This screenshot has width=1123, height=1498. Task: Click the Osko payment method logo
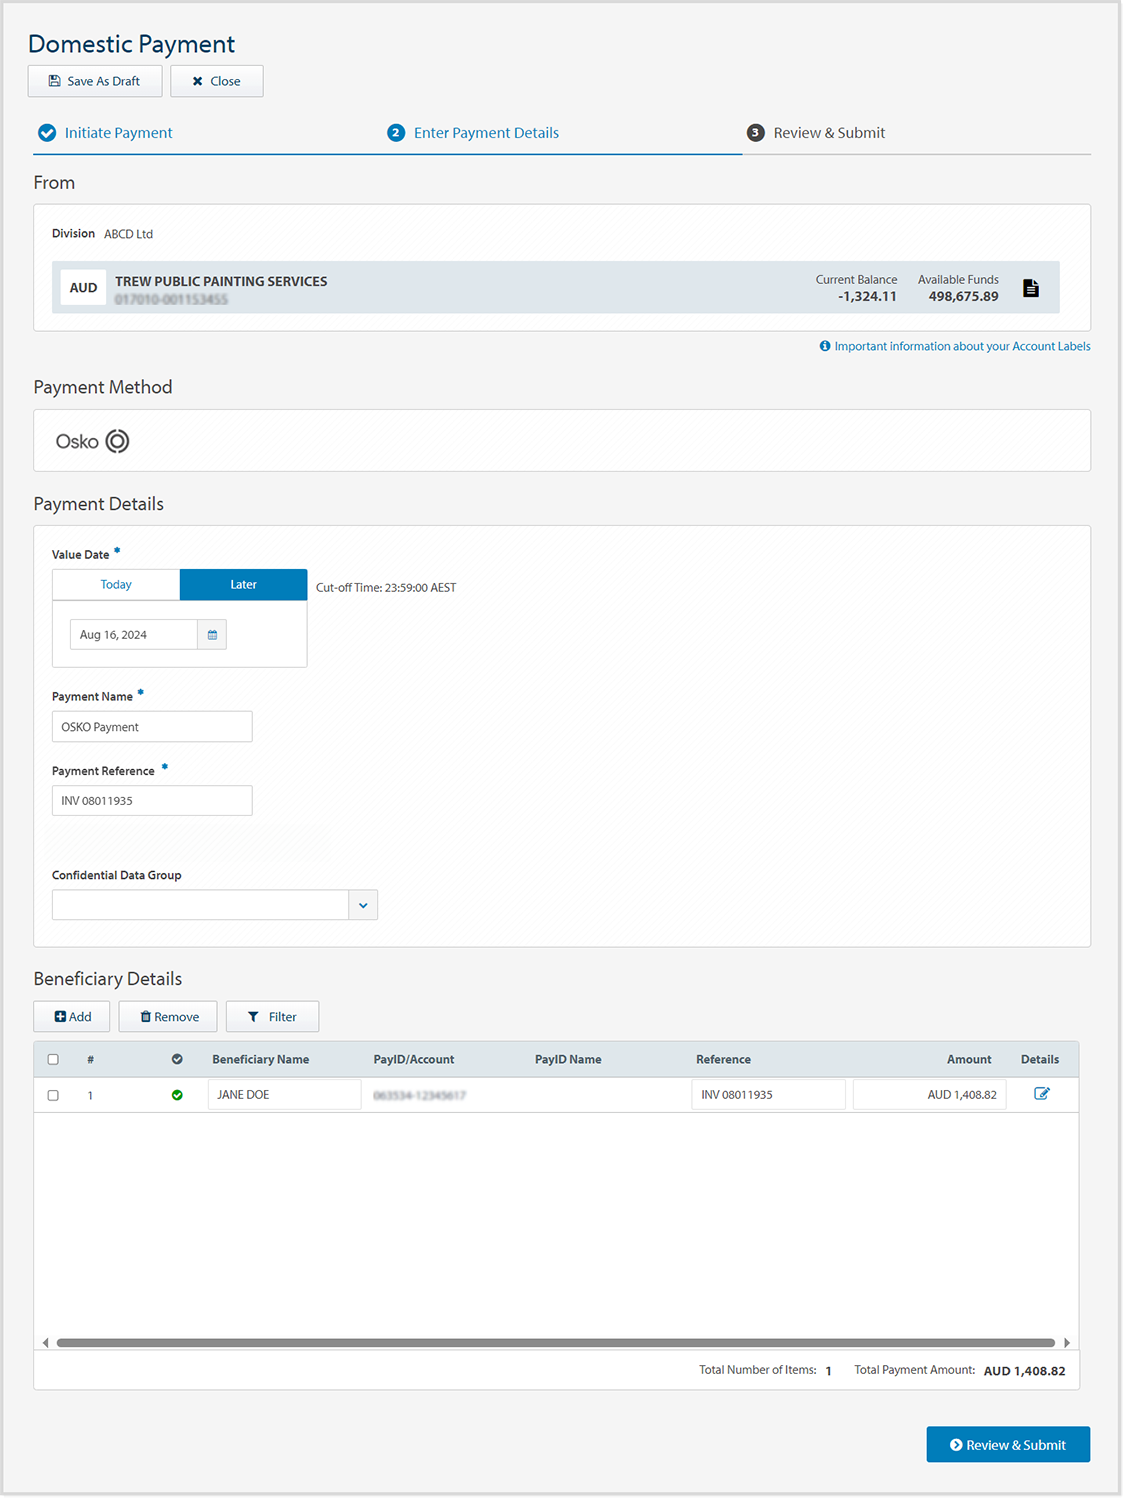click(93, 441)
